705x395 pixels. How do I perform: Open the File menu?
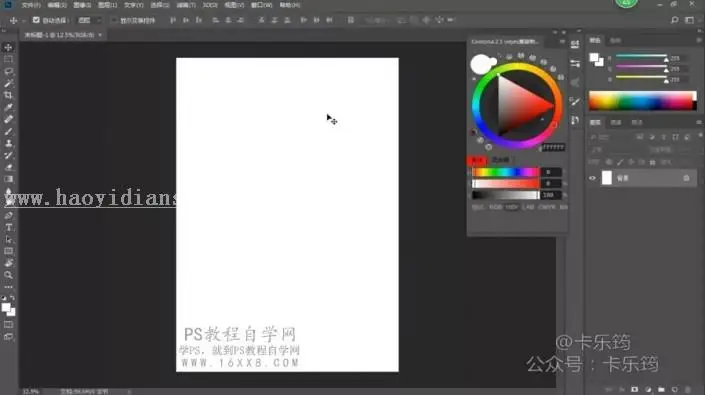pos(31,5)
